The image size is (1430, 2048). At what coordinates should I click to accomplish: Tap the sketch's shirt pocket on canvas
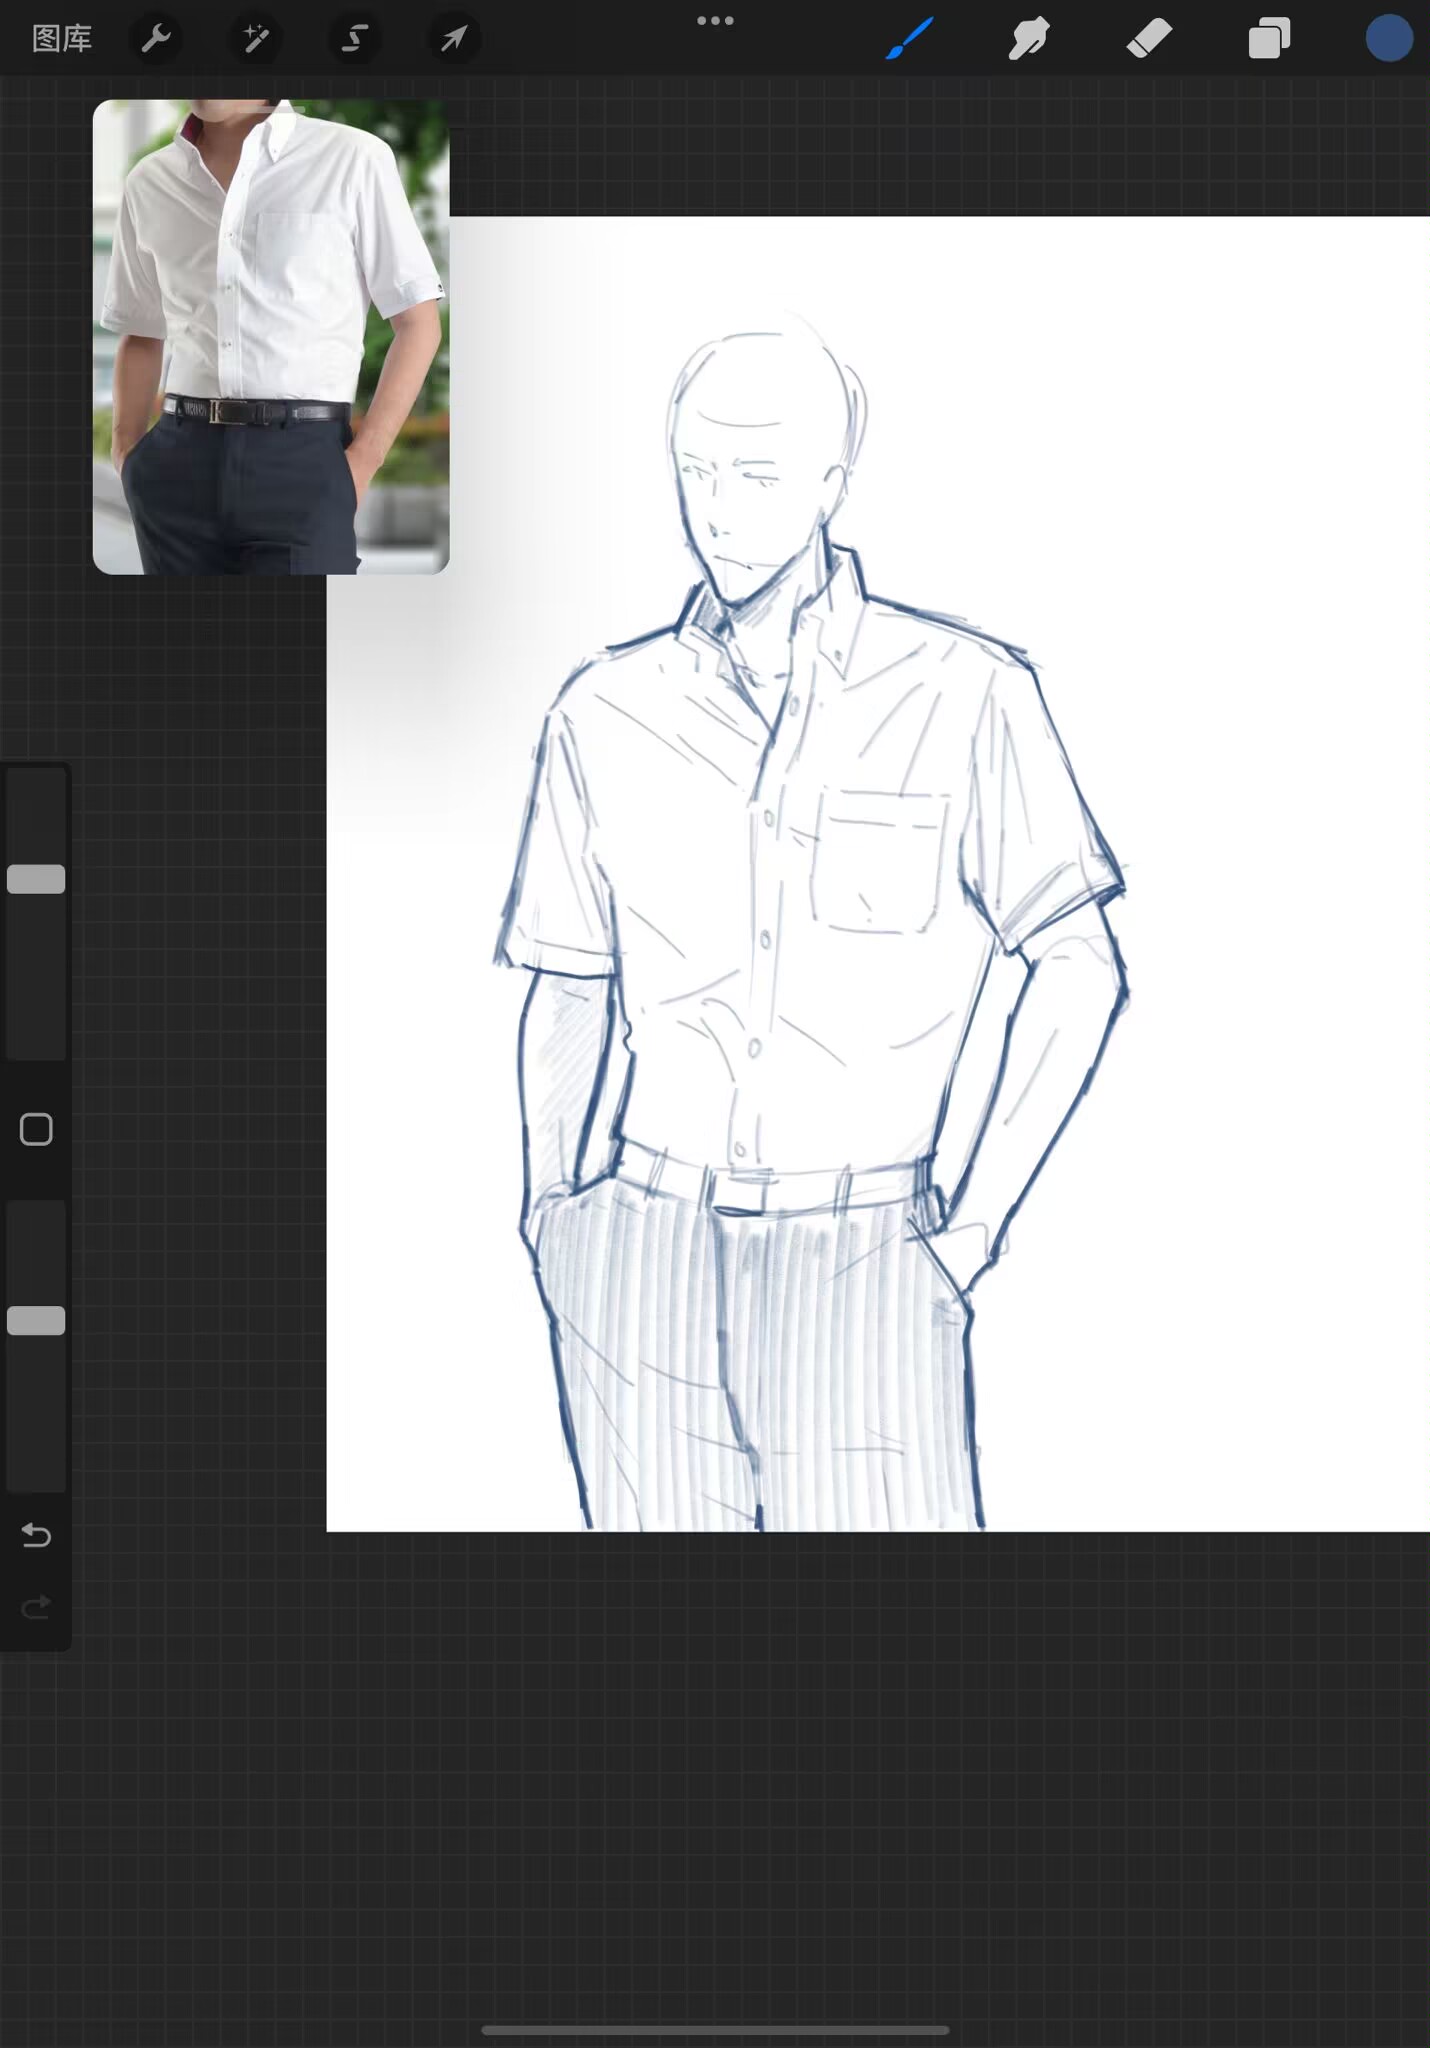coord(879,860)
